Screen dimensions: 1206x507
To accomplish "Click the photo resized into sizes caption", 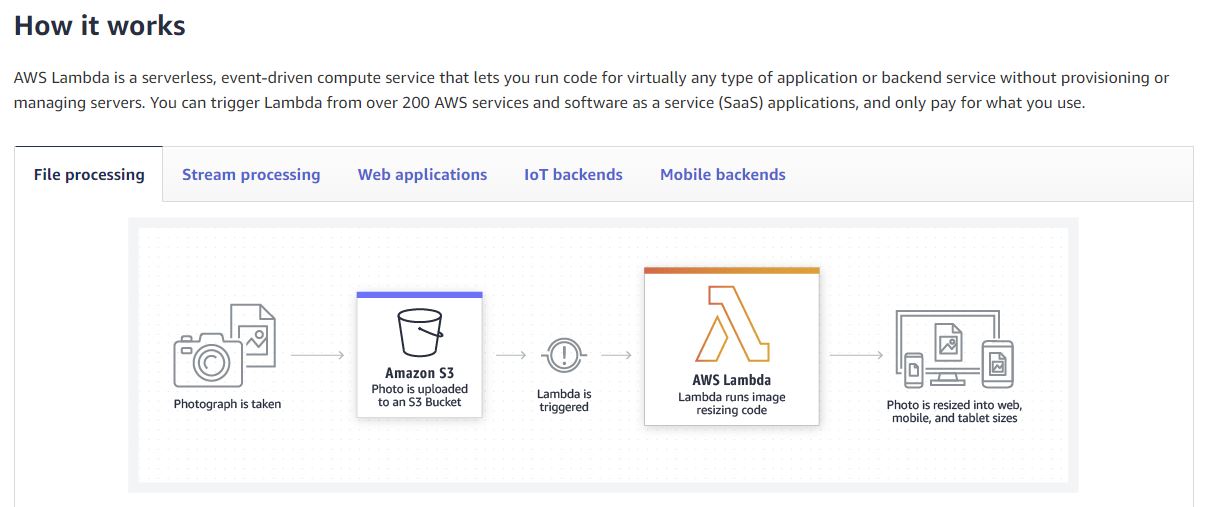I will pyautogui.click(x=954, y=412).
